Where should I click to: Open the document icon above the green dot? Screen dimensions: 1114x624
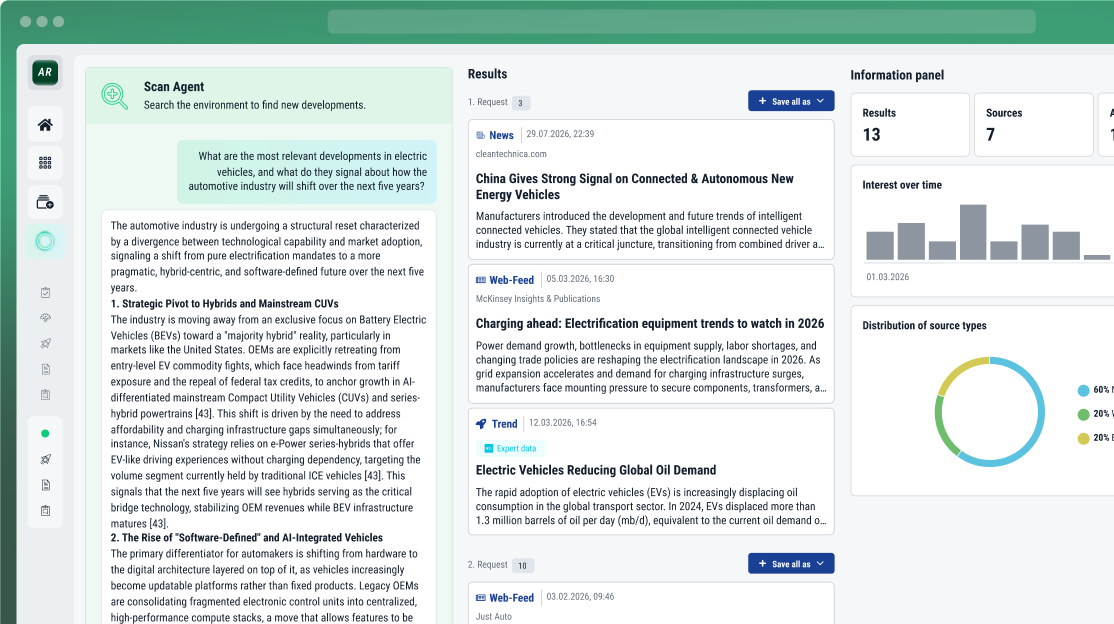45,369
